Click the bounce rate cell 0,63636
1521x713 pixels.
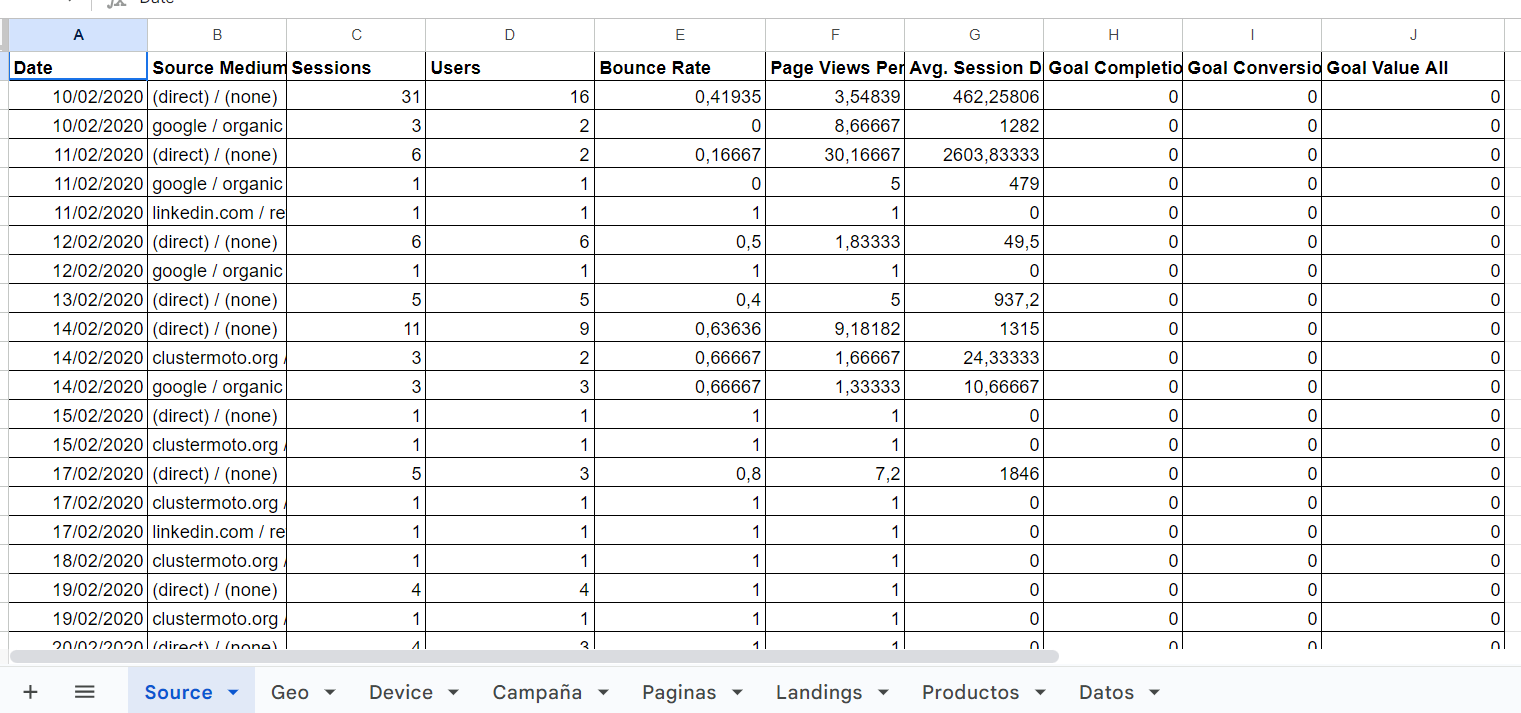(680, 329)
